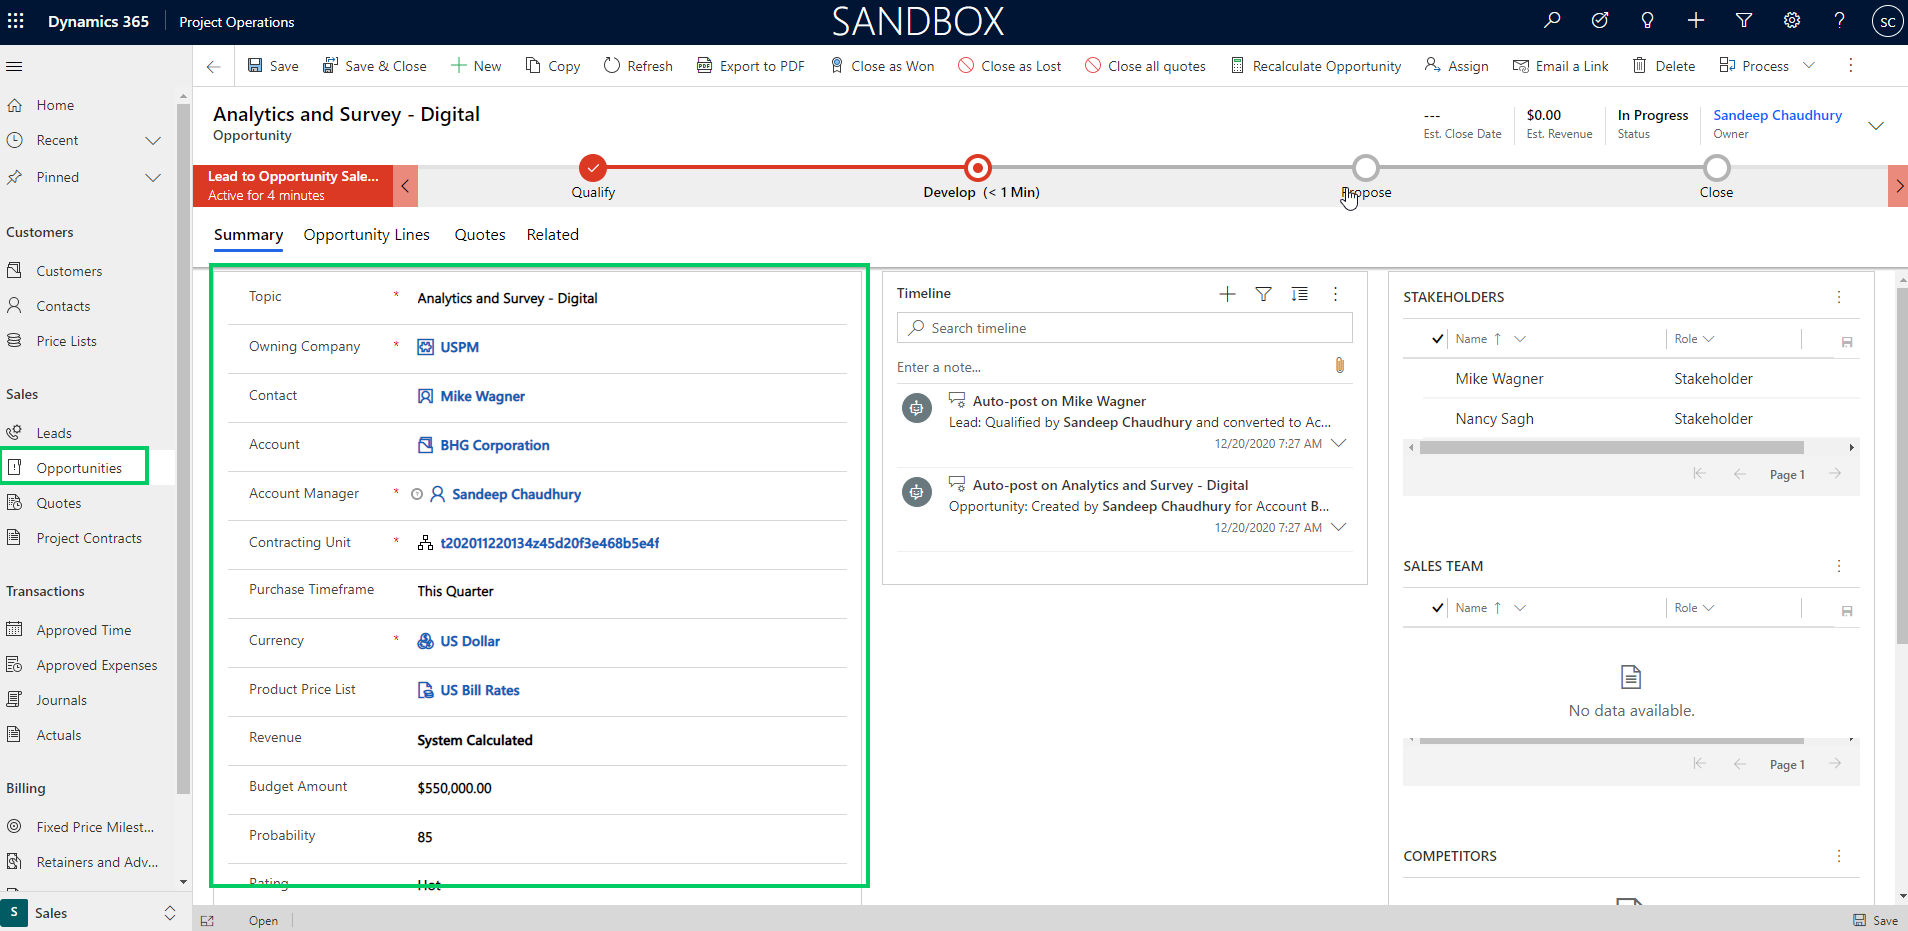Add a timeline record with plus icon
The image size is (1908, 931).
tap(1227, 294)
